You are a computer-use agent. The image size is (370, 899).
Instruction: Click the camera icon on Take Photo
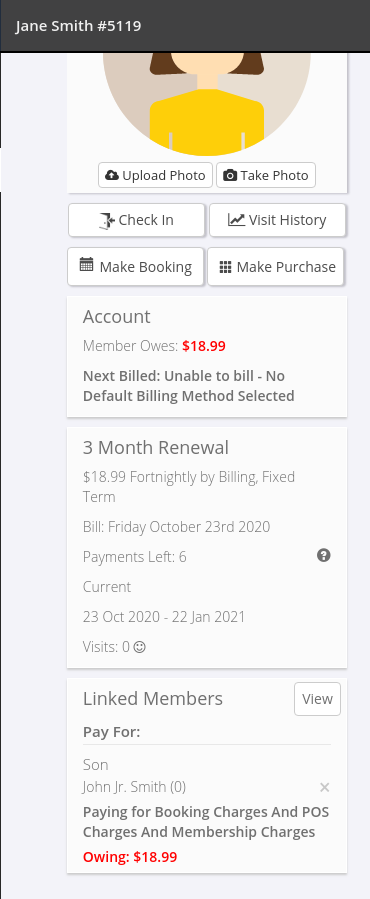coord(229,175)
